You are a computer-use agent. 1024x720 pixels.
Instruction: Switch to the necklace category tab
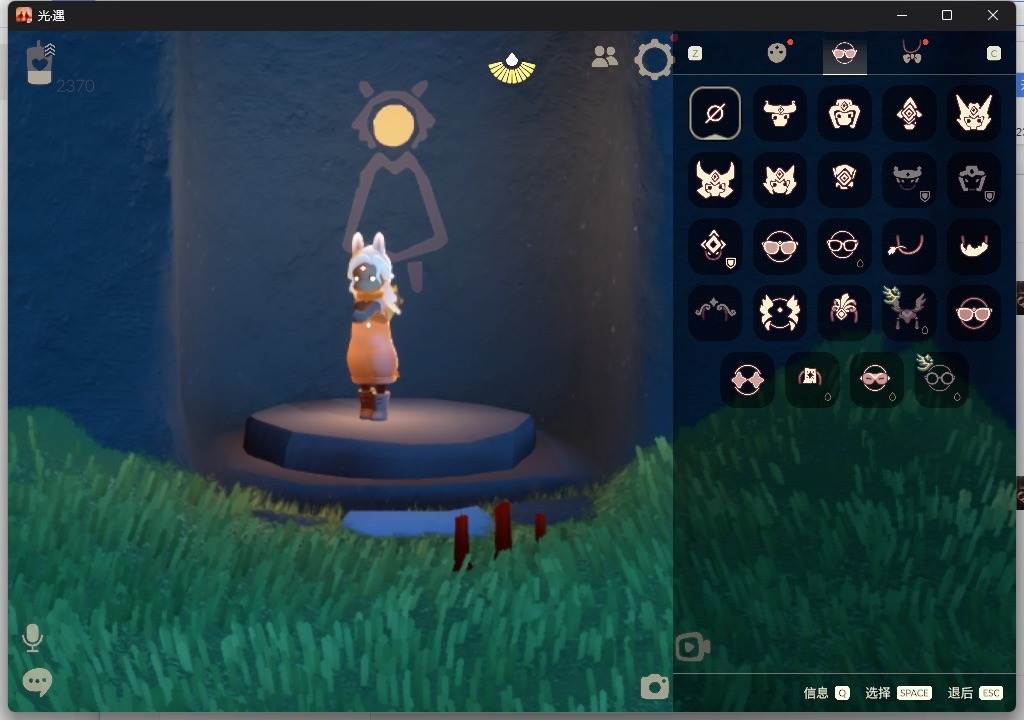(913, 52)
